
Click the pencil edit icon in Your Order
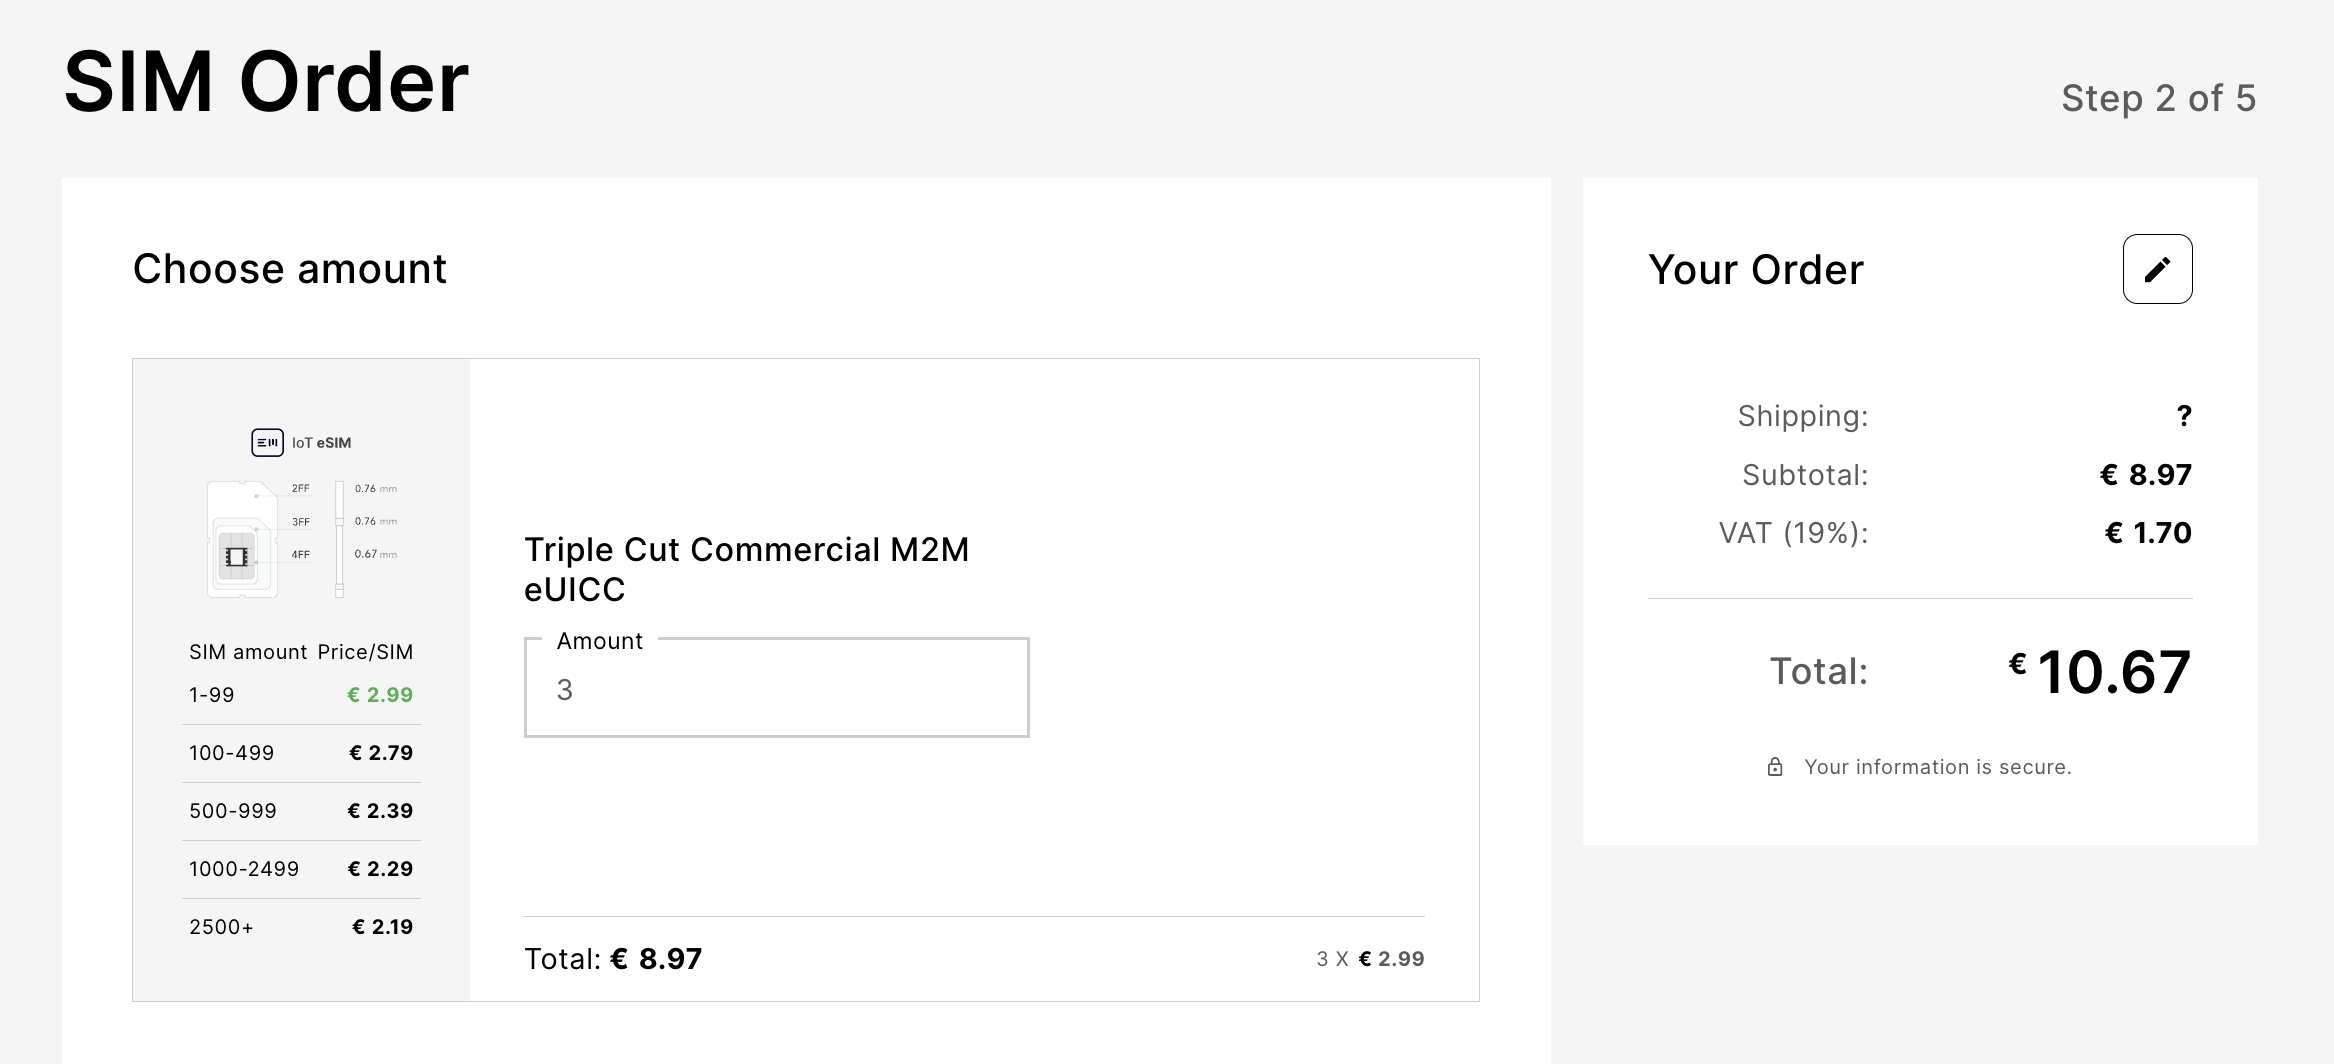click(2157, 269)
